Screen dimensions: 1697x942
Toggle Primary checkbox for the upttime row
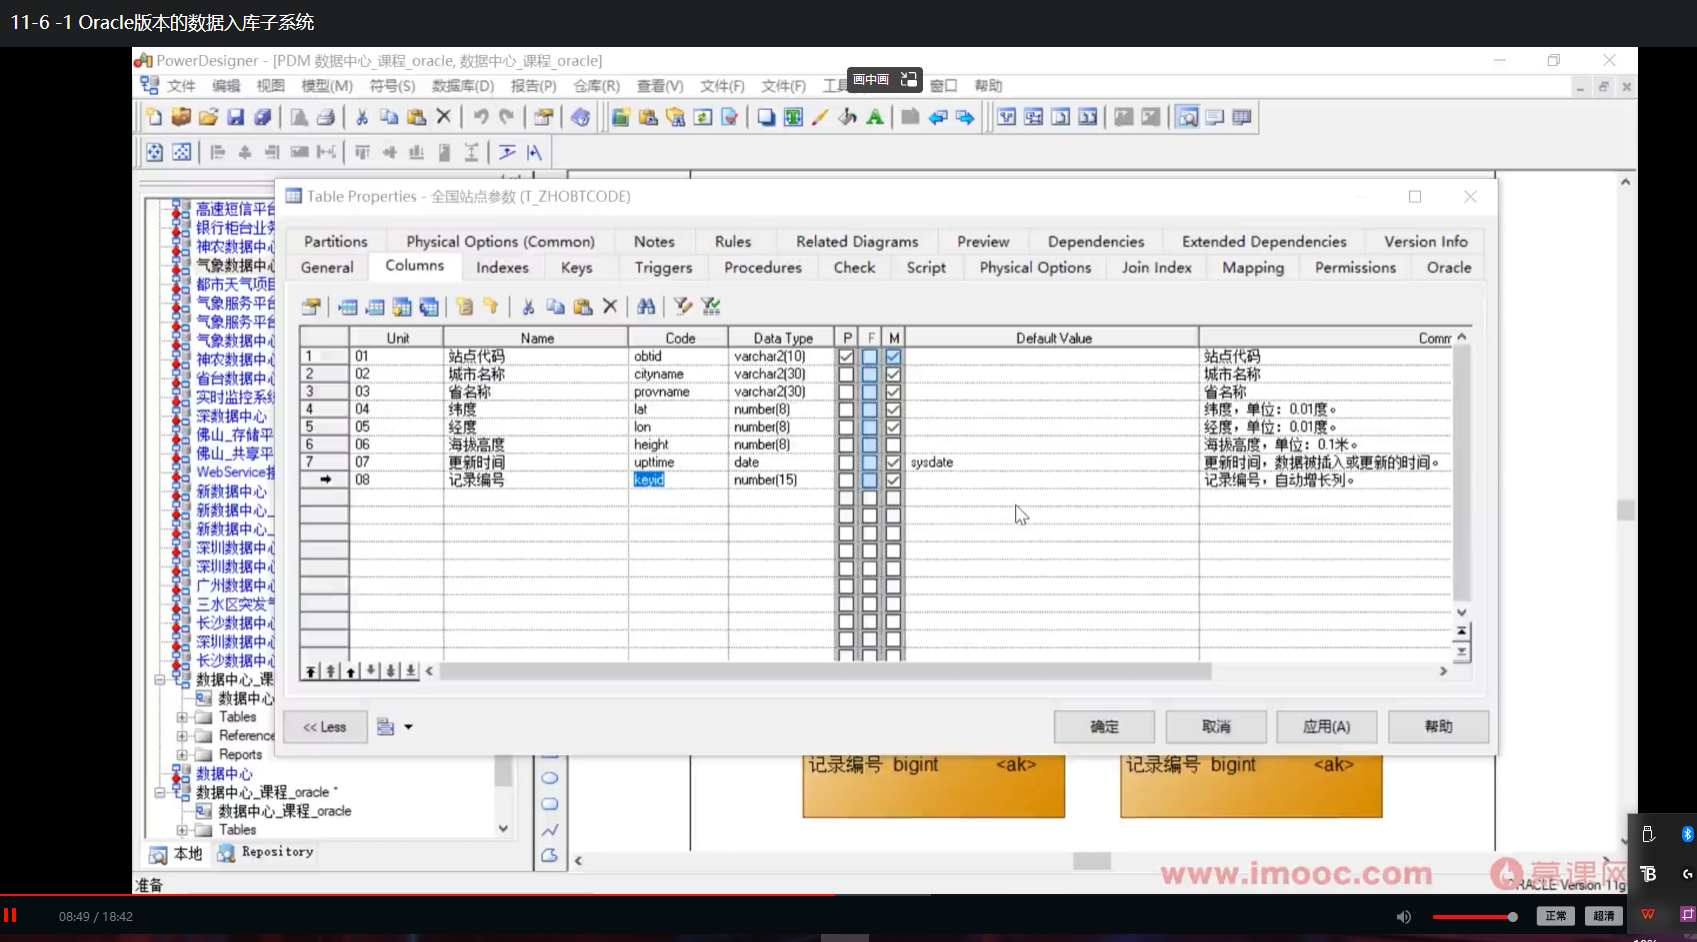click(x=846, y=462)
